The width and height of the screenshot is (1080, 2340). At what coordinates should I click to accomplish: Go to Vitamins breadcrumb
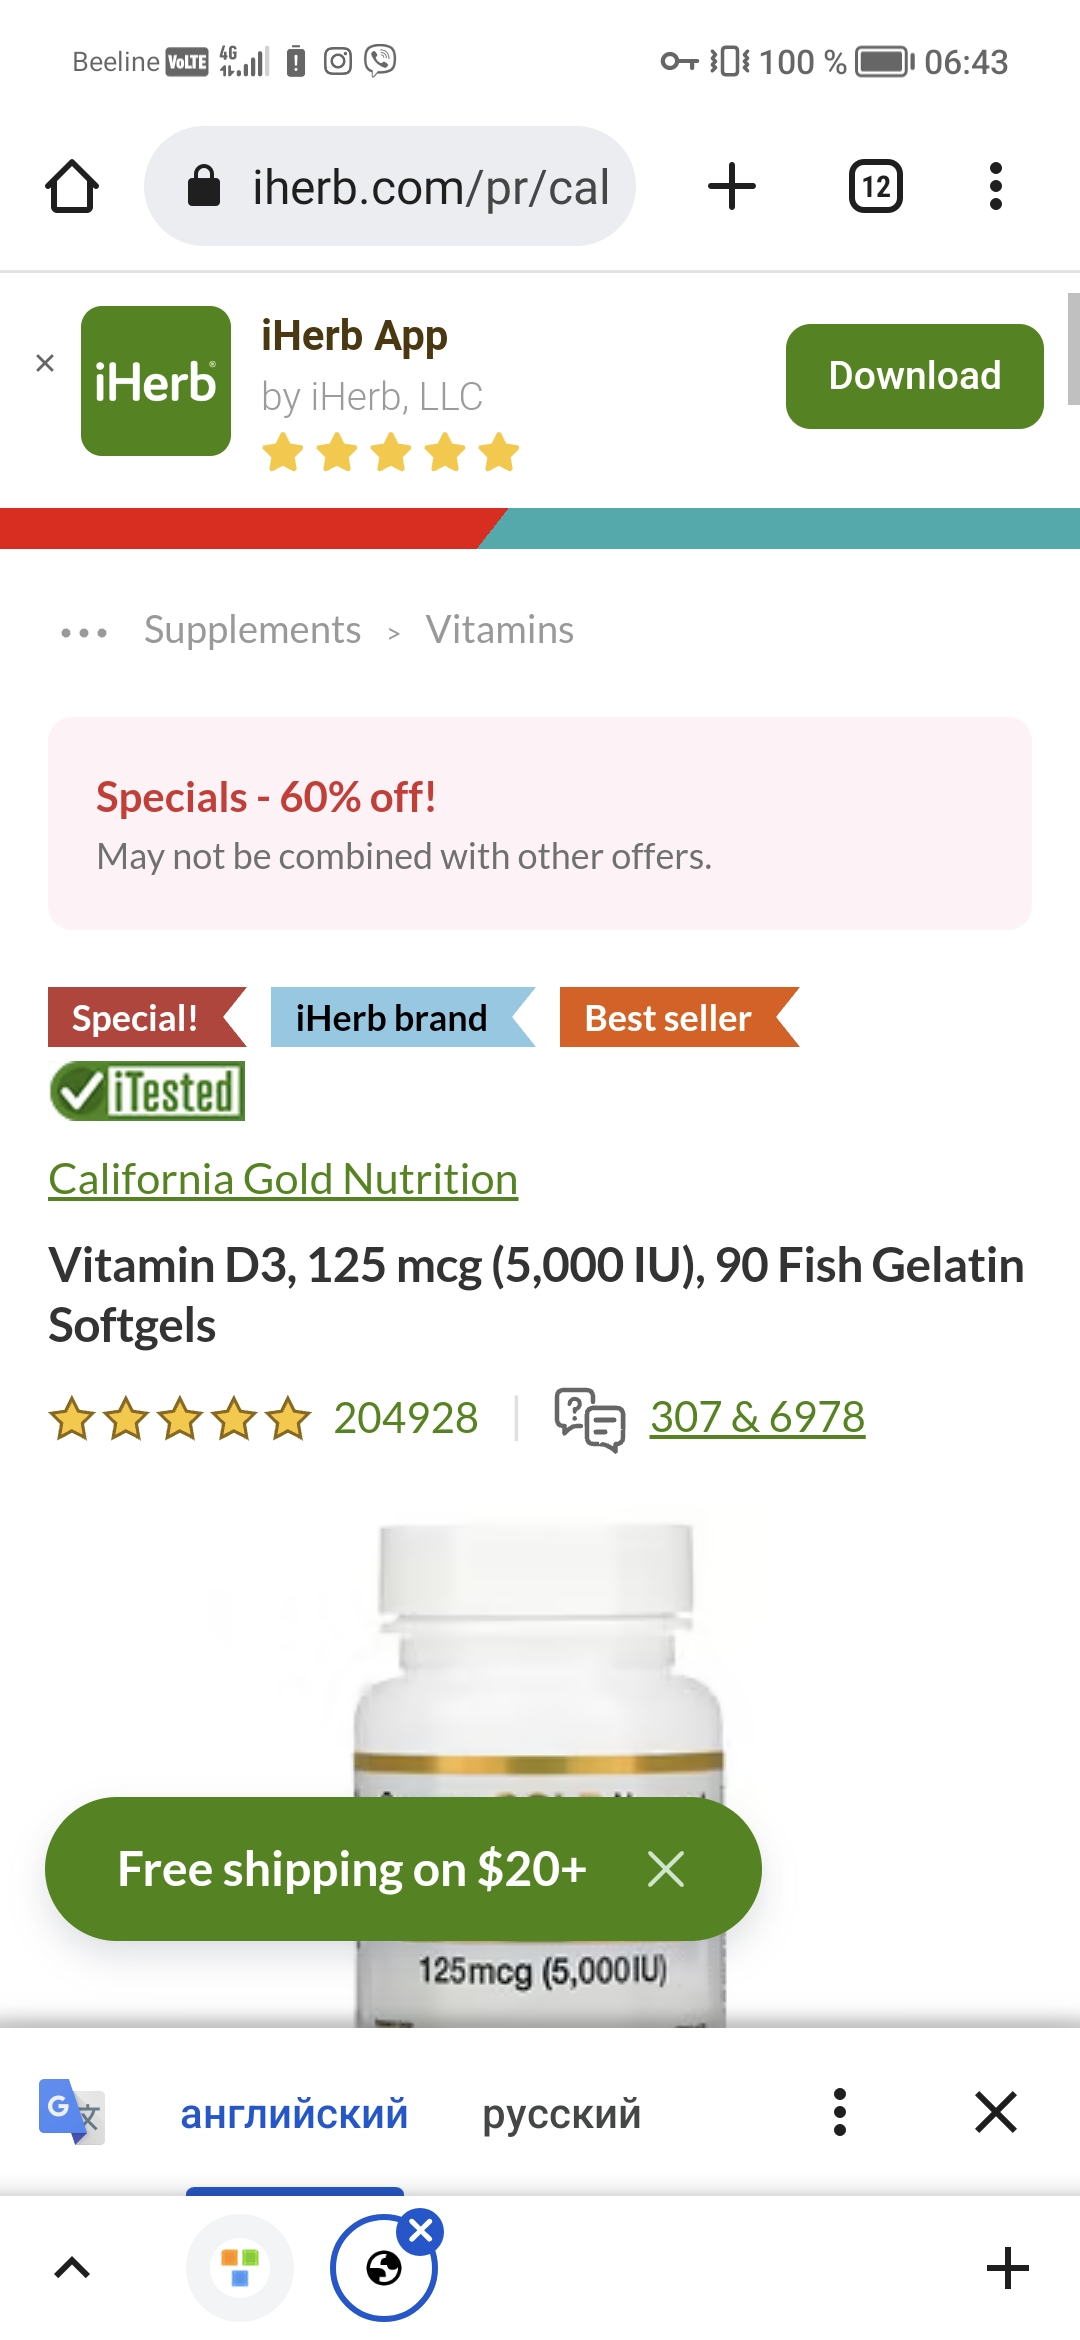pos(500,630)
